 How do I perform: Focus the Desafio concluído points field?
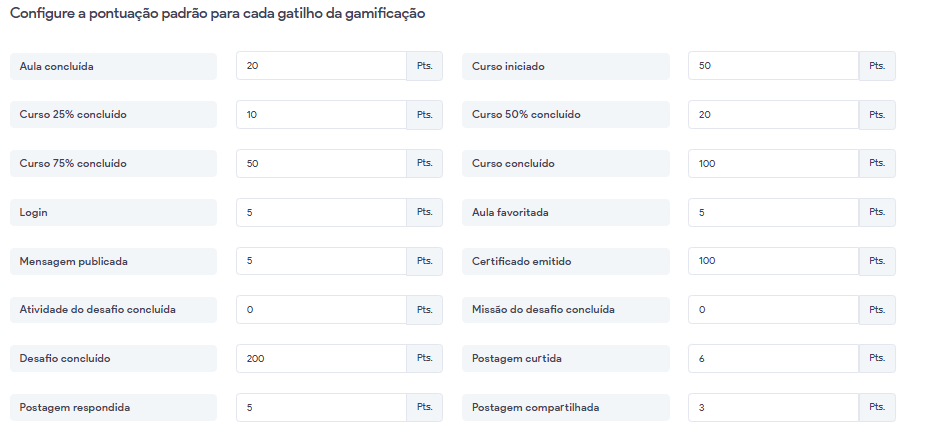click(x=321, y=358)
